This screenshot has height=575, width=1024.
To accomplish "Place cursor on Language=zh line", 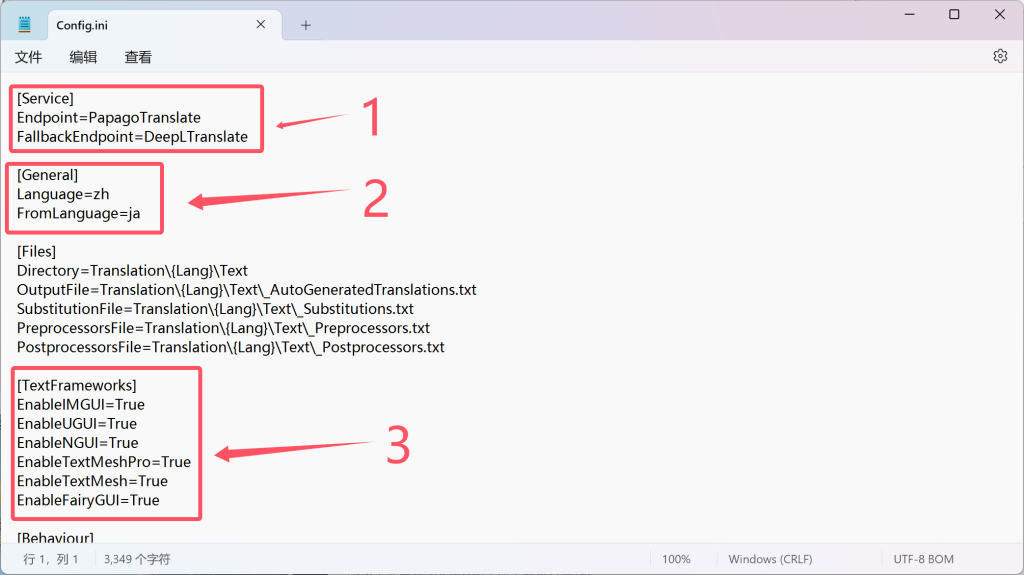I will pyautogui.click(x=63, y=194).
